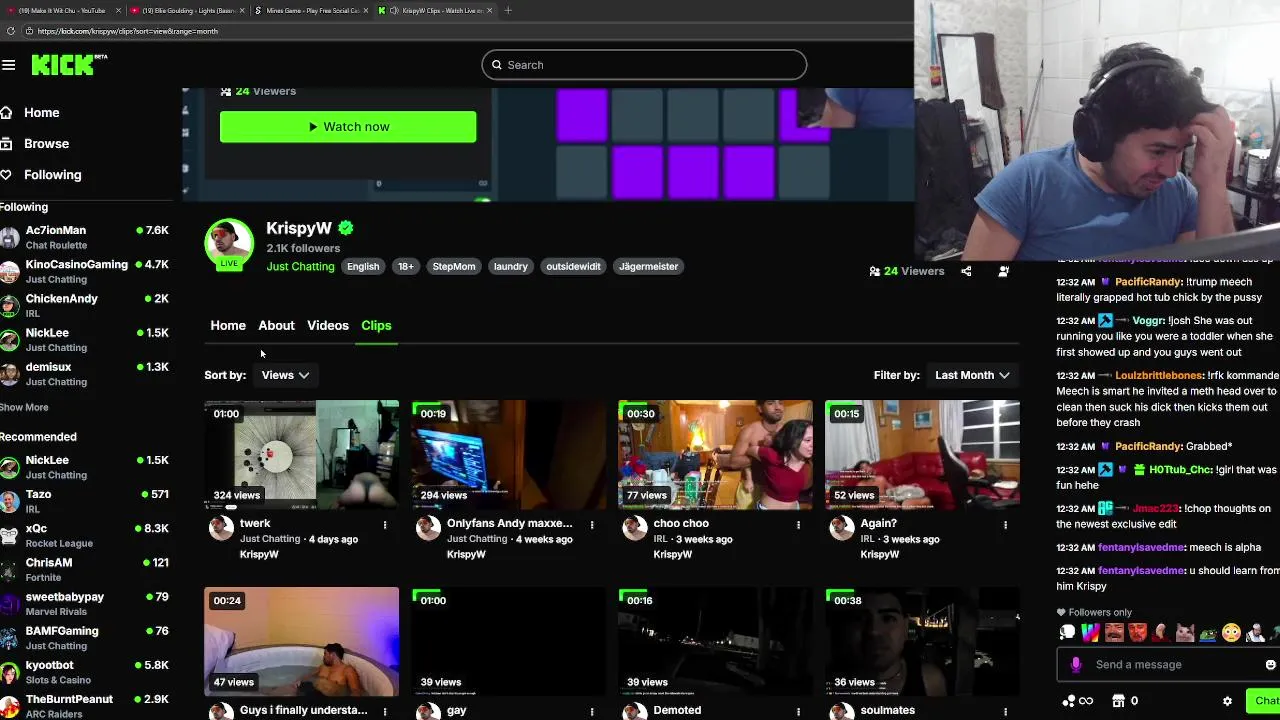Click the laundry tag

pyautogui.click(x=510, y=267)
